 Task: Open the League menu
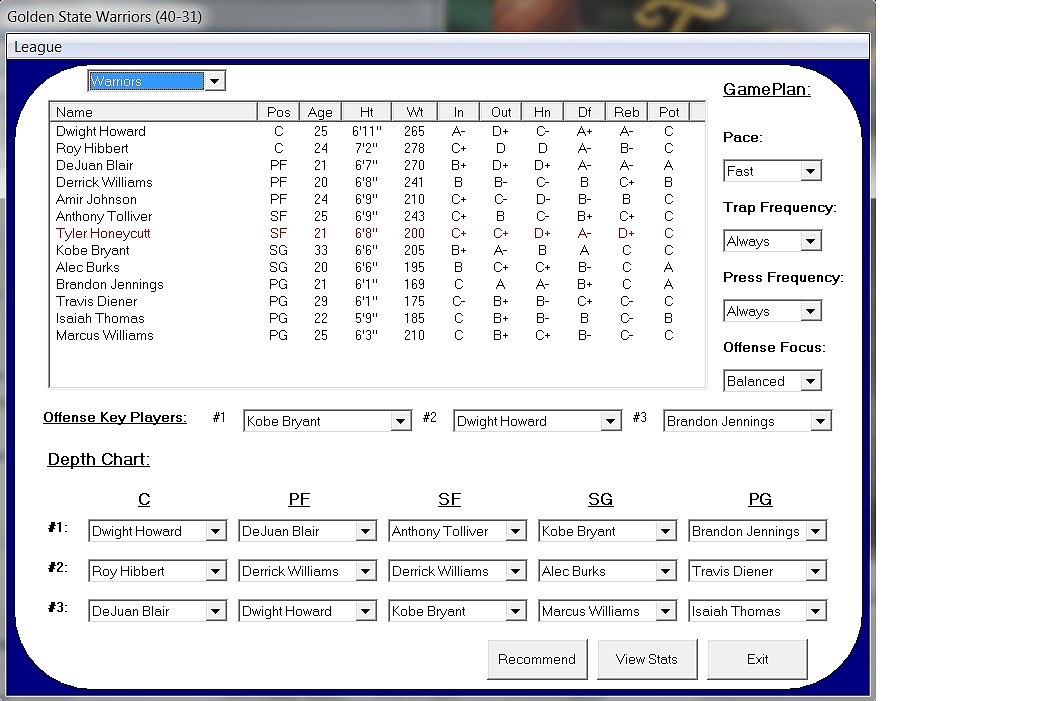click(x=38, y=47)
